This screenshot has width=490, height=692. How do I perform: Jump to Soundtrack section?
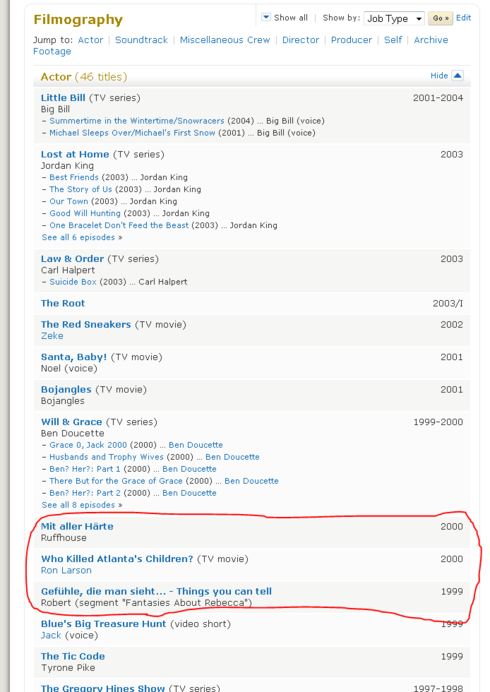(141, 40)
